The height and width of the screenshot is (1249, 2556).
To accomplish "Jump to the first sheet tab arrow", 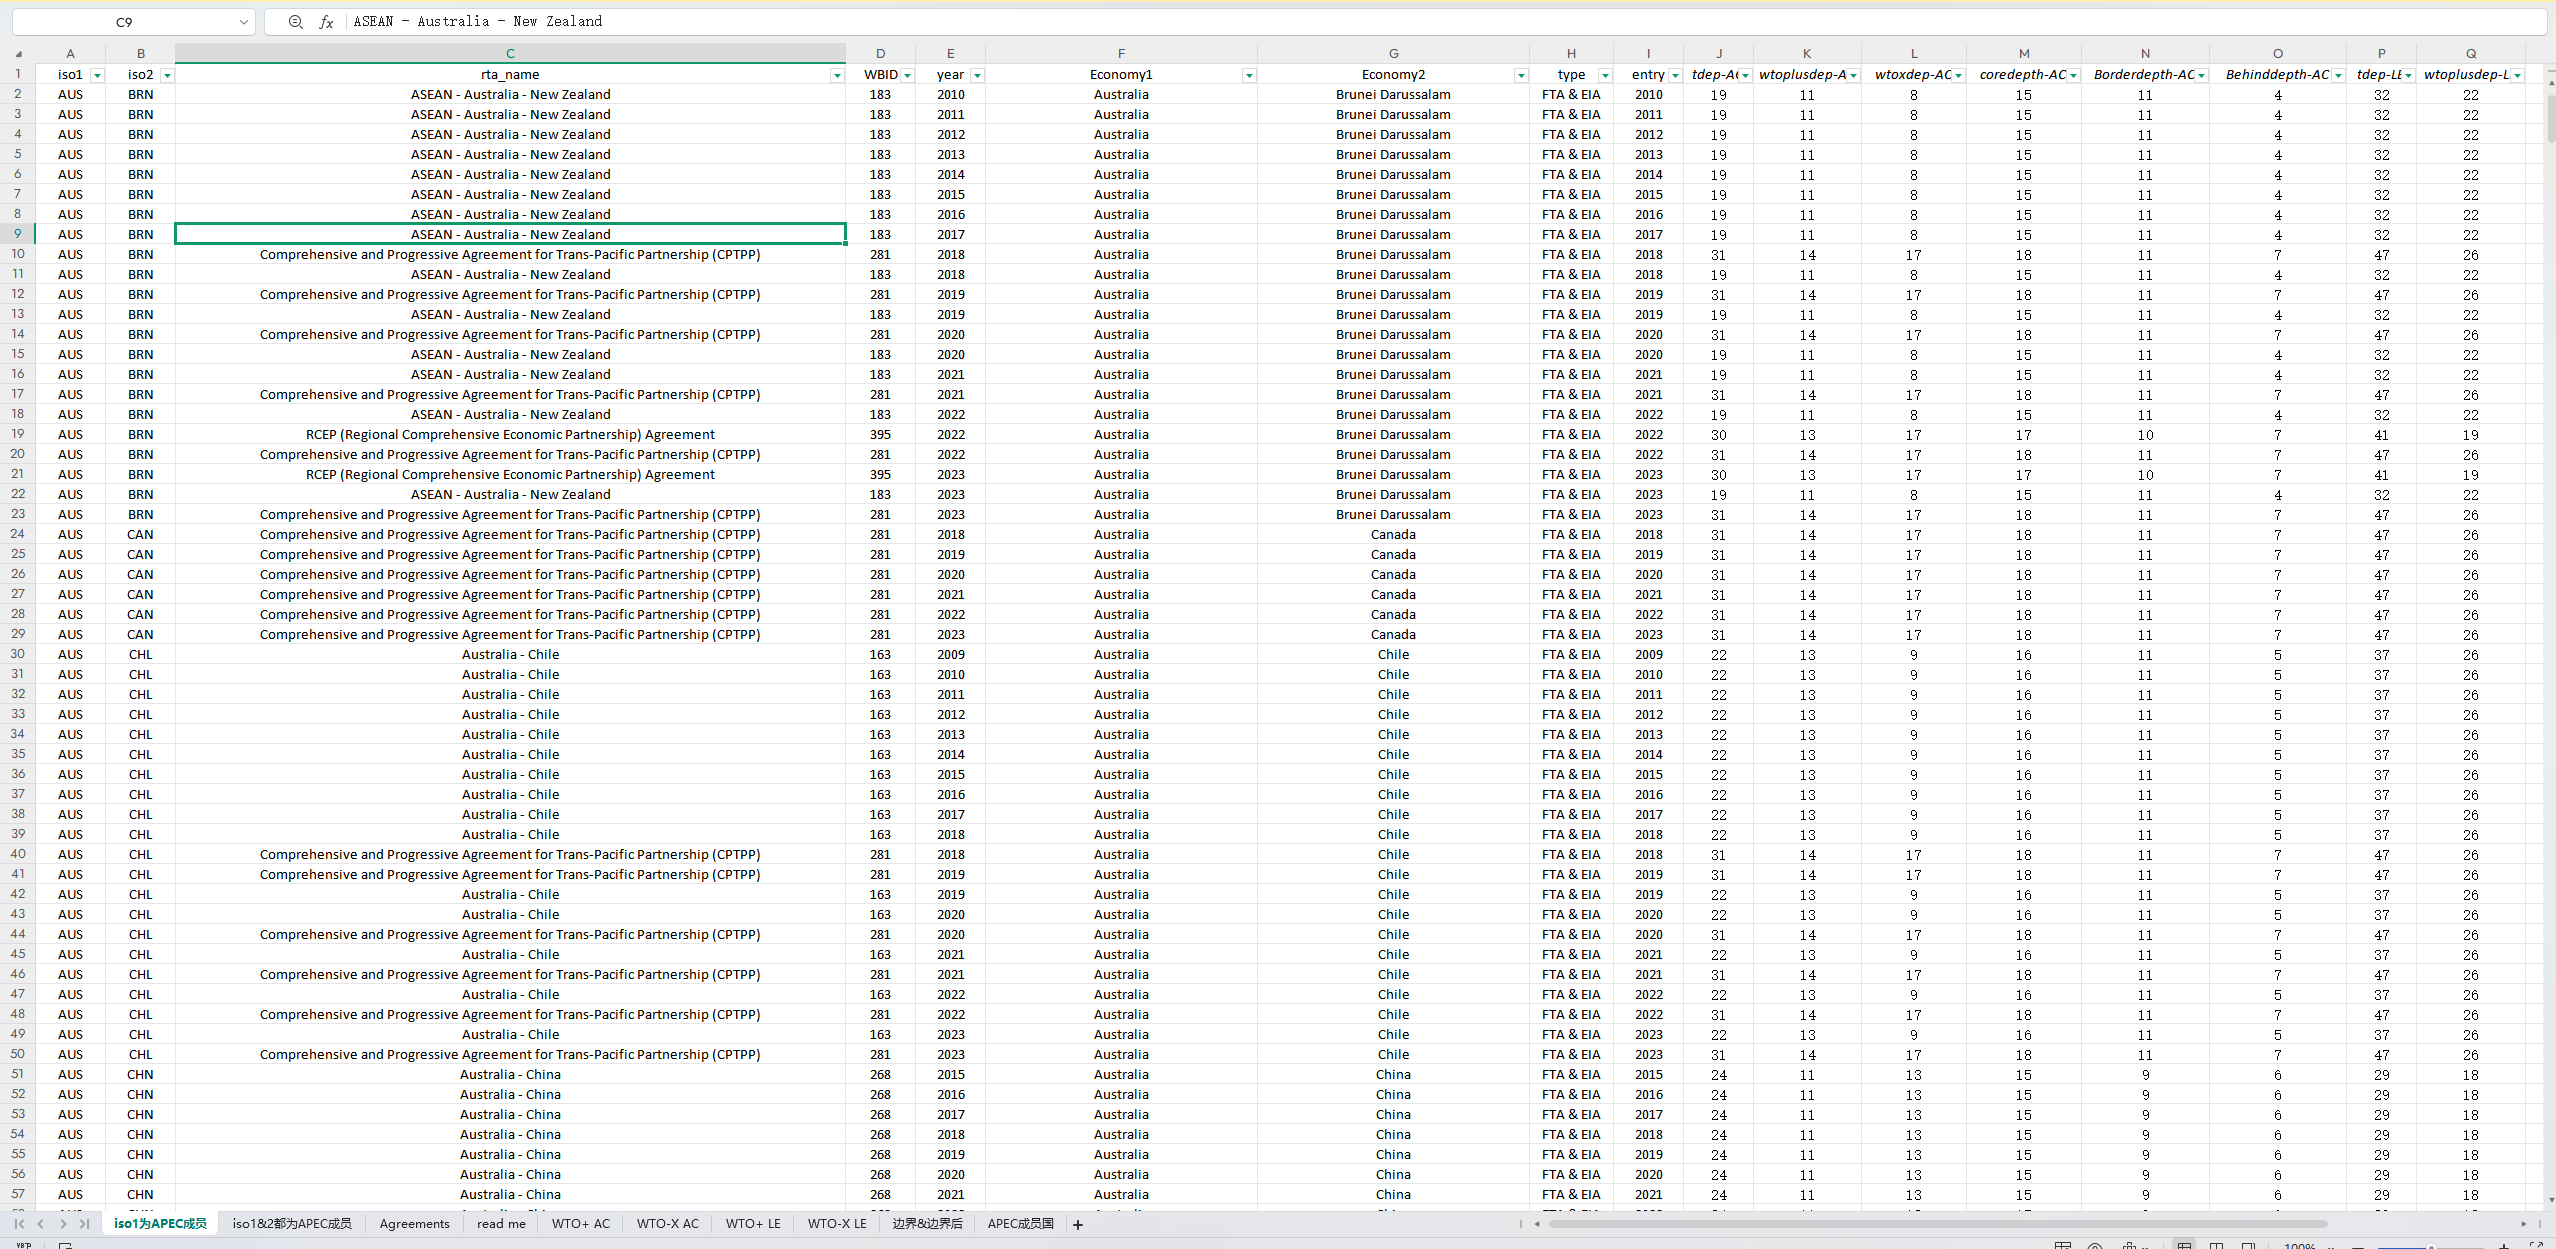I will click(x=19, y=1224).
